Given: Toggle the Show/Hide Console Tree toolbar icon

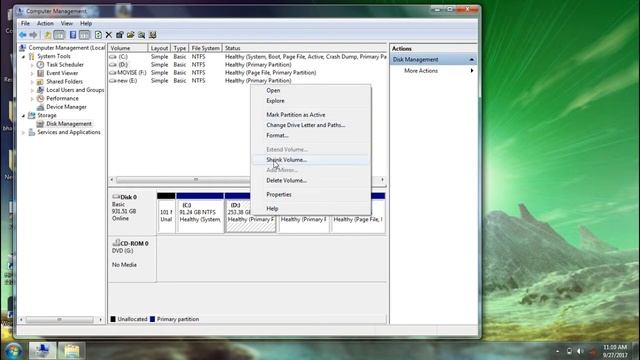Looking at the screenshot, I should 59,35.
